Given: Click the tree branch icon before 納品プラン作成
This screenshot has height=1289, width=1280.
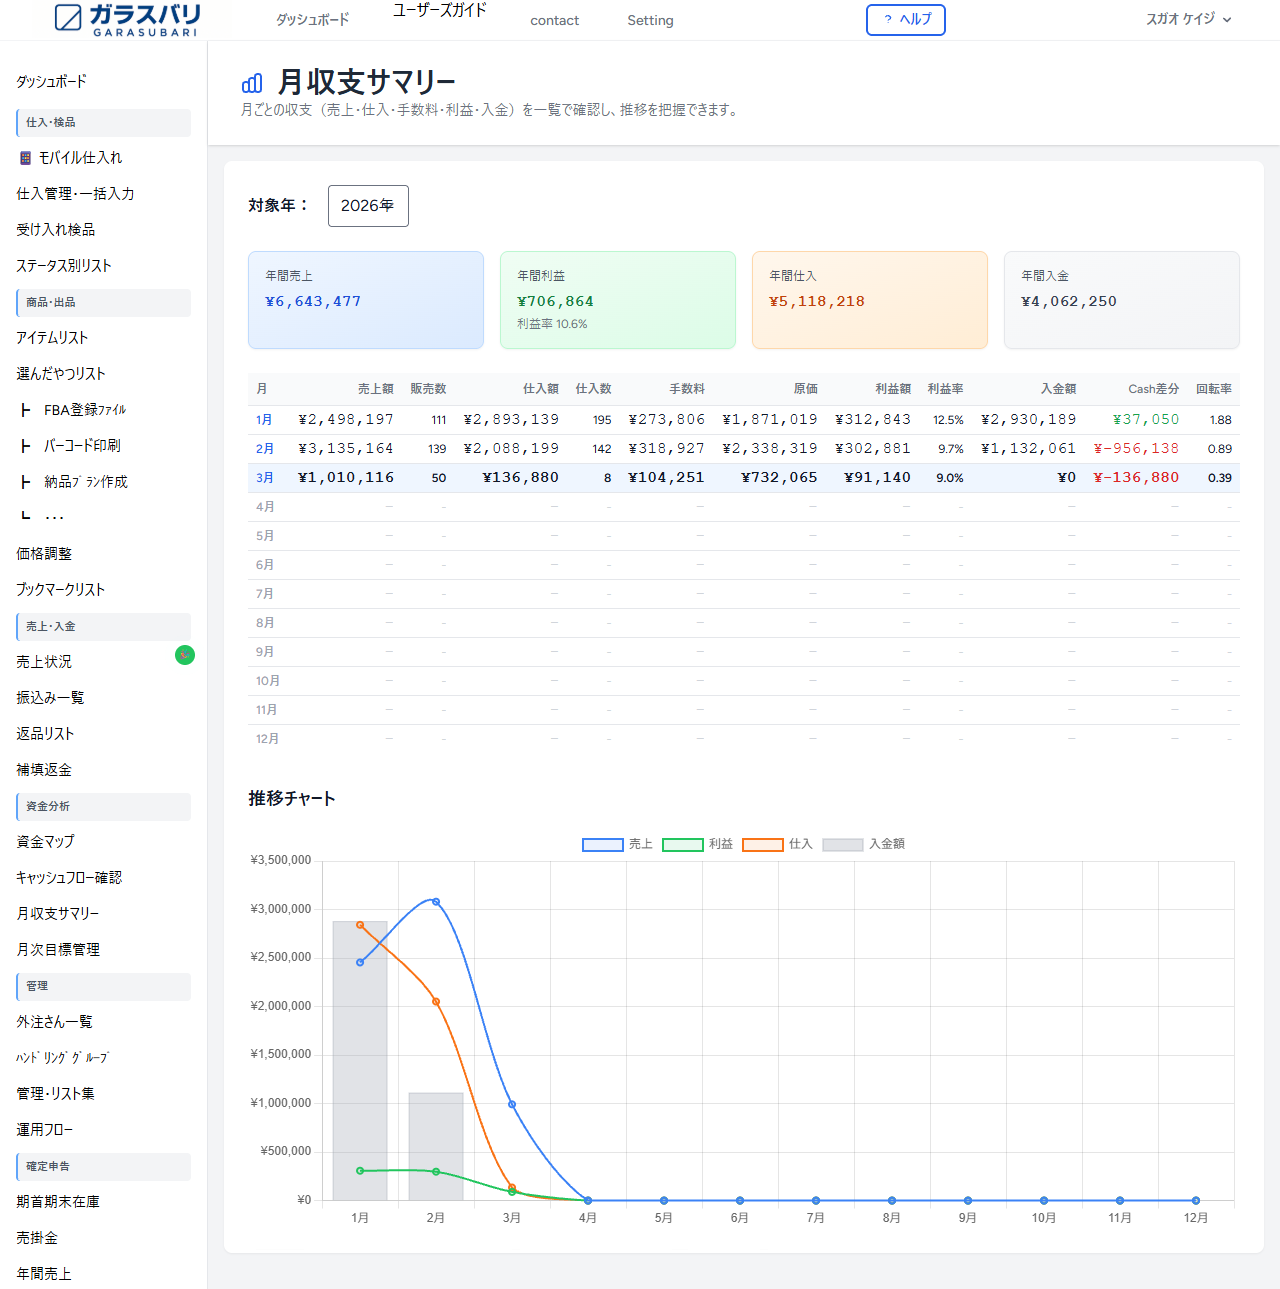Looking at the screenshot, I should coord(26,482).
